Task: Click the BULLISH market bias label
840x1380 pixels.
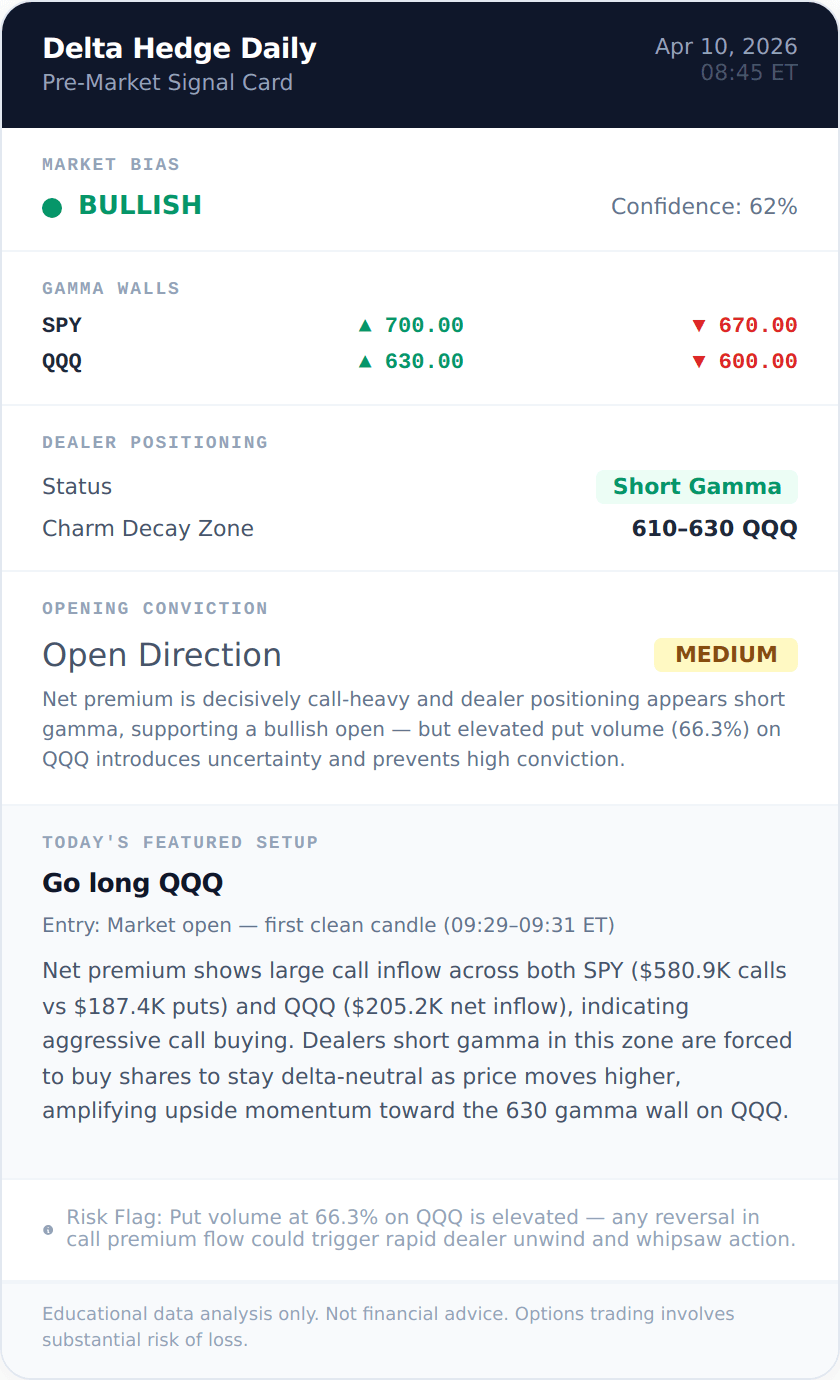Action: (140, 206)
